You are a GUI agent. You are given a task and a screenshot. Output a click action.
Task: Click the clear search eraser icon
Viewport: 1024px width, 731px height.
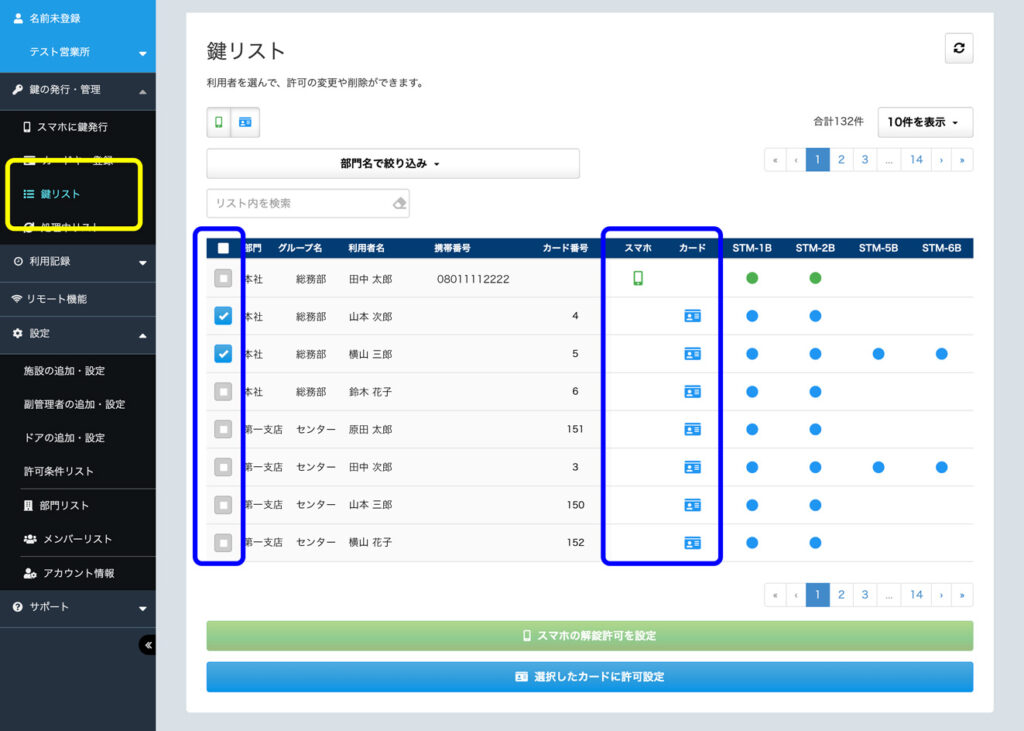tap(399, 203)
